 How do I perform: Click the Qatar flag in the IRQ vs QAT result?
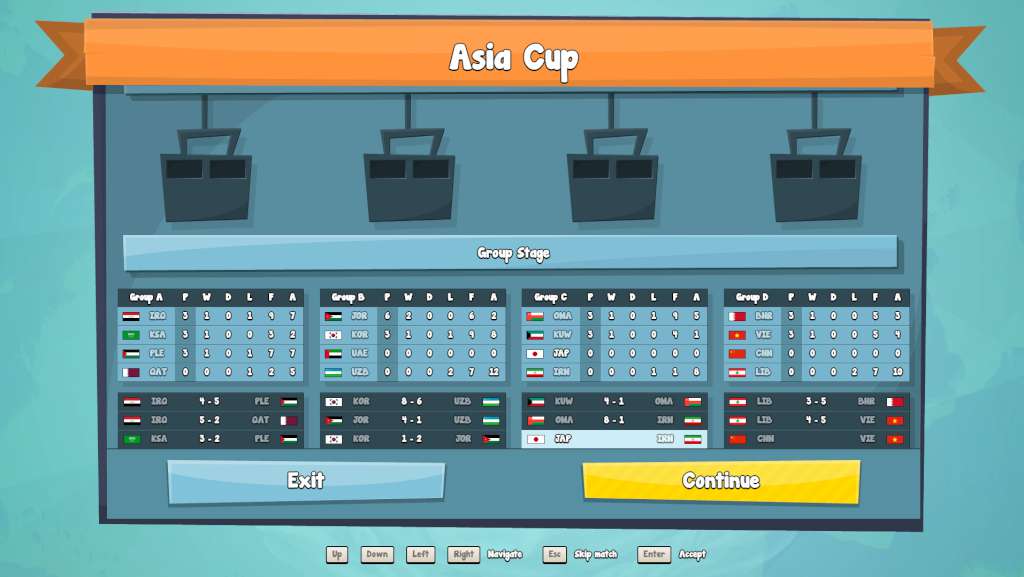point(287,421)
